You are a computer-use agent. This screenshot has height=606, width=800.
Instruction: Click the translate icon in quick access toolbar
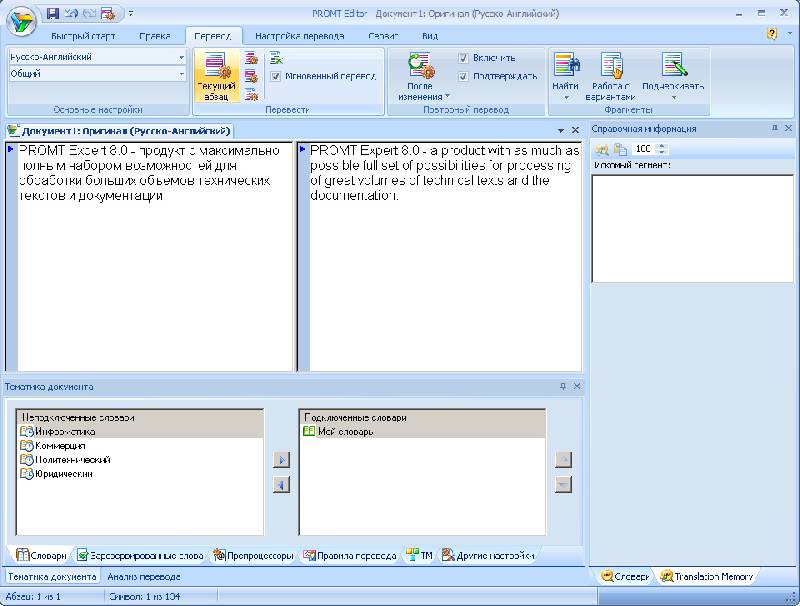click(108, 14)
